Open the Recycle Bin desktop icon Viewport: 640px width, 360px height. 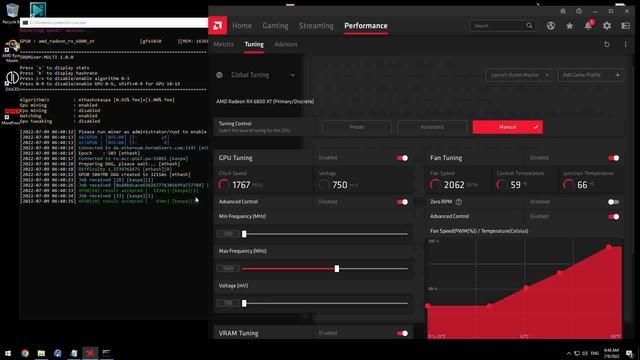tap(11, 13)
